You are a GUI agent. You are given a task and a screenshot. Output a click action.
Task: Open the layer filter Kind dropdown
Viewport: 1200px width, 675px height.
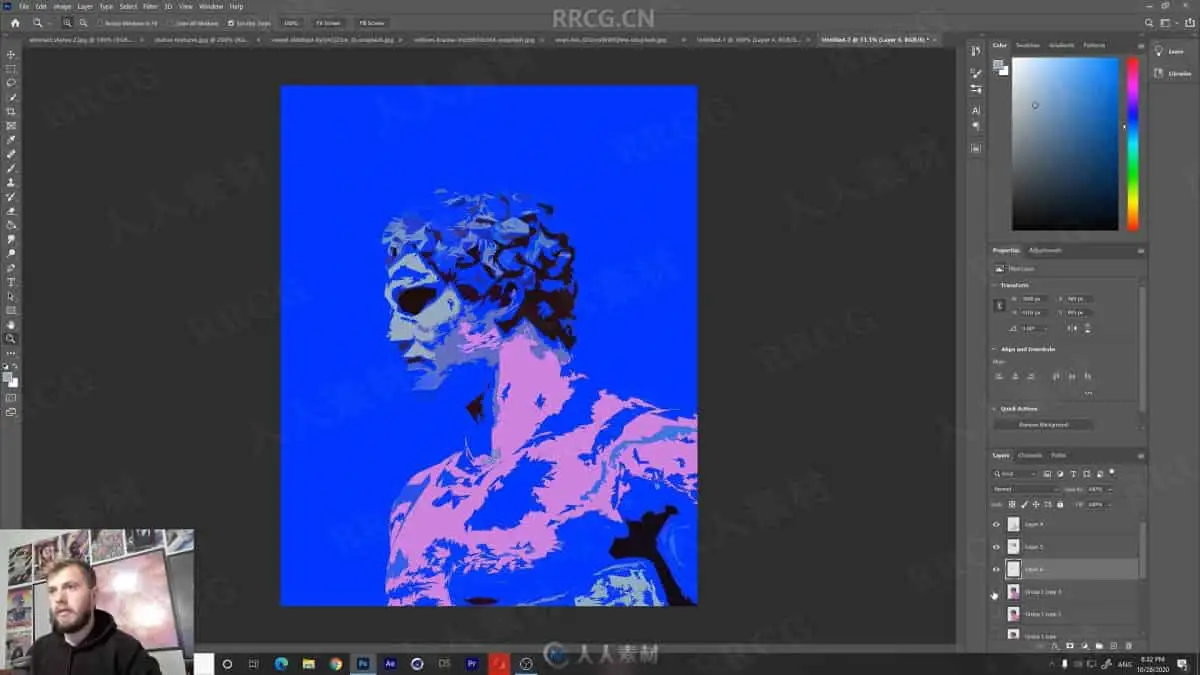(1015, 473)
